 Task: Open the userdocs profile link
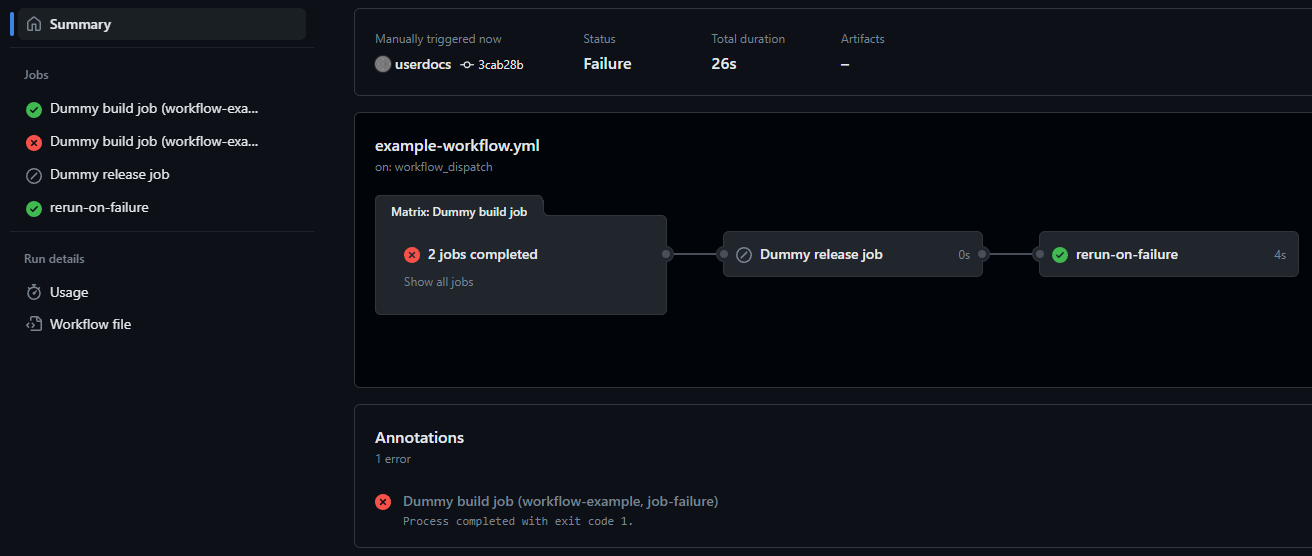[423, 64]
